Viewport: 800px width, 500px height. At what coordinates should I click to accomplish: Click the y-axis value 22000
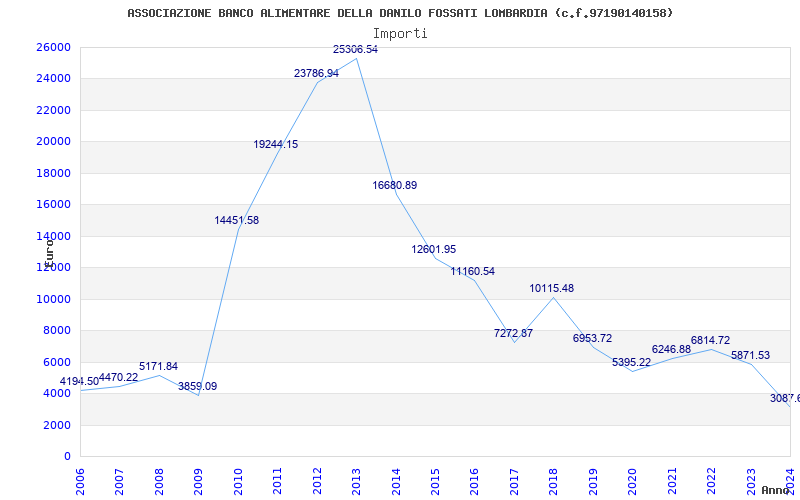[53, 110]
